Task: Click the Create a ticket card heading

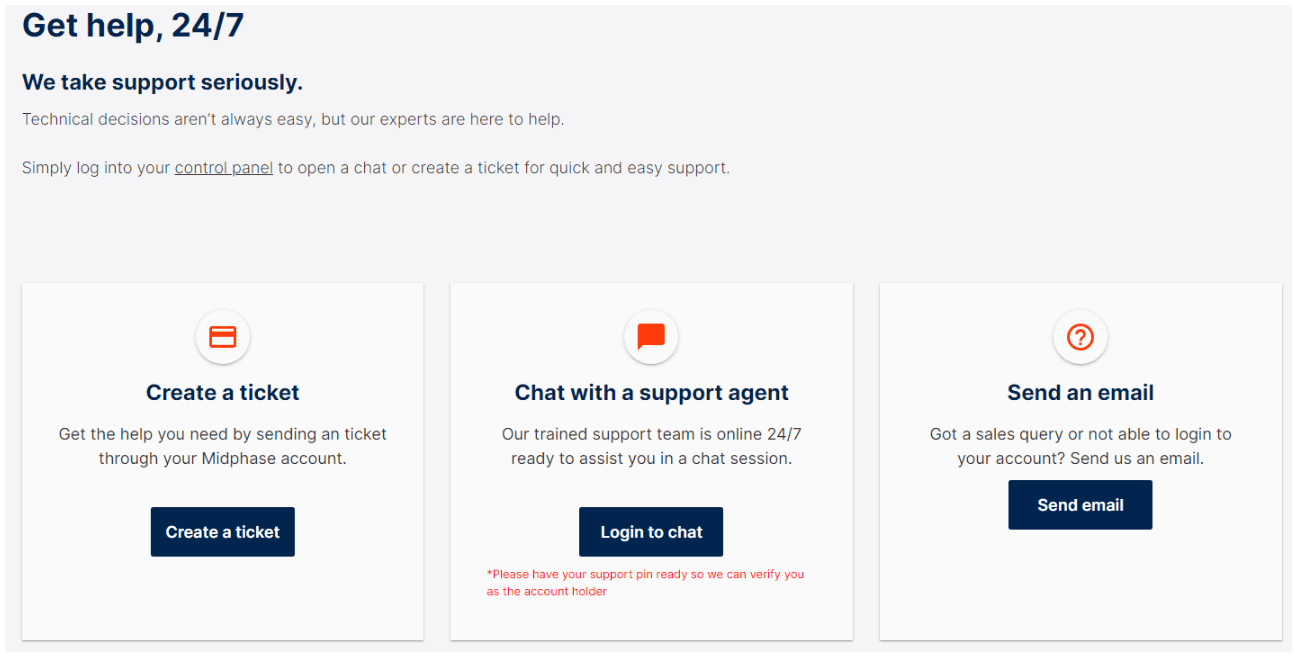Action: coord(223,393)
